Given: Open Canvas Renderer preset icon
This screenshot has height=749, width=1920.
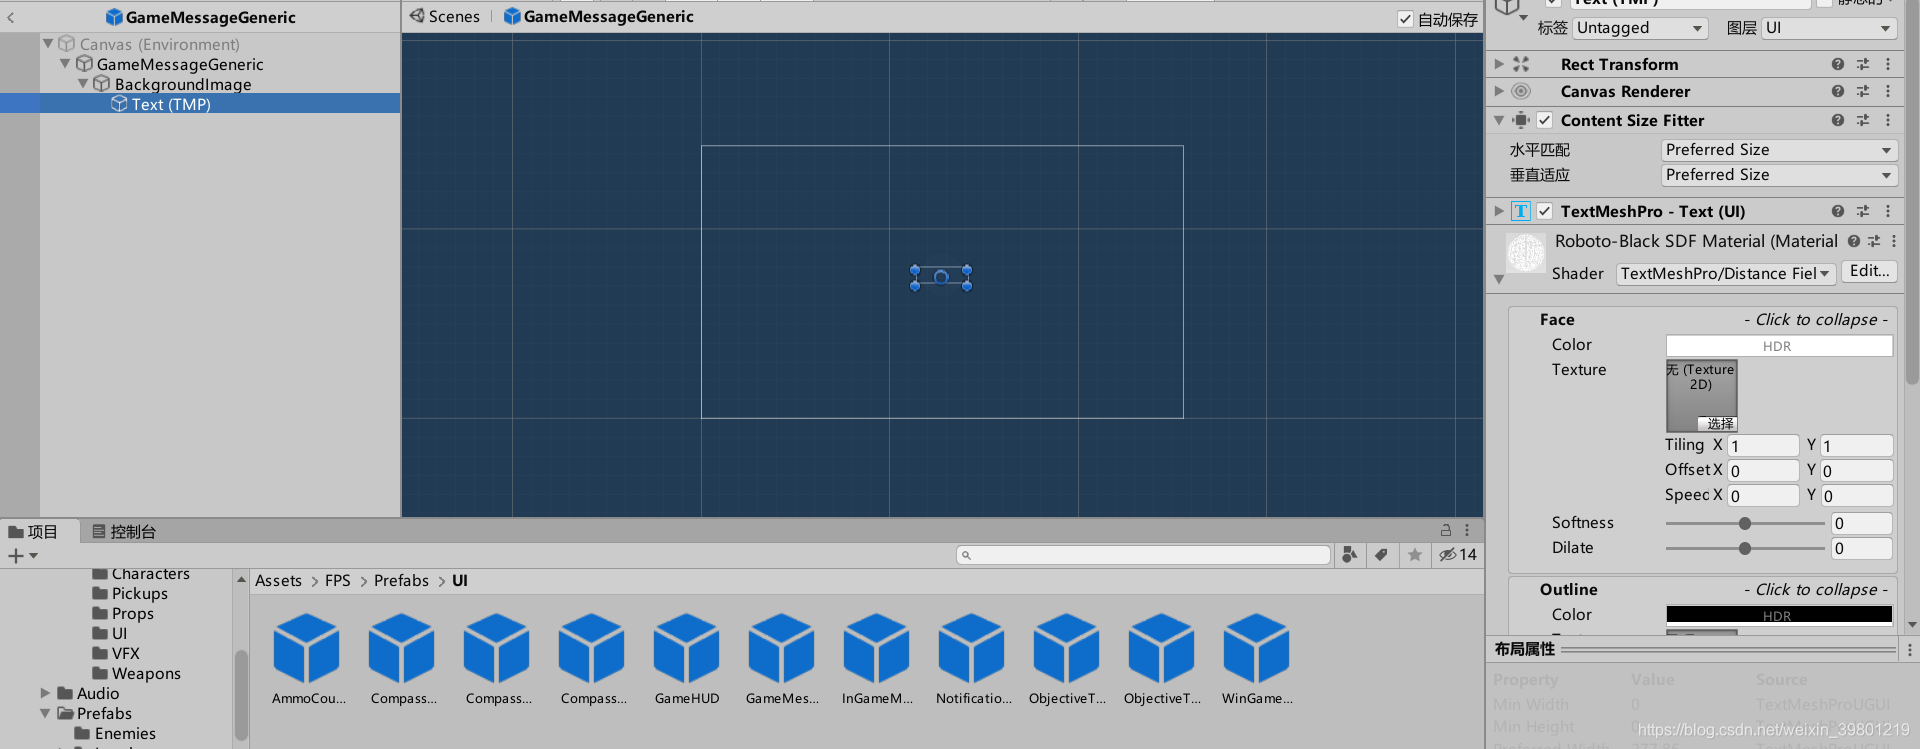Looking at the screenshot, I should [x=1863, y=91].
